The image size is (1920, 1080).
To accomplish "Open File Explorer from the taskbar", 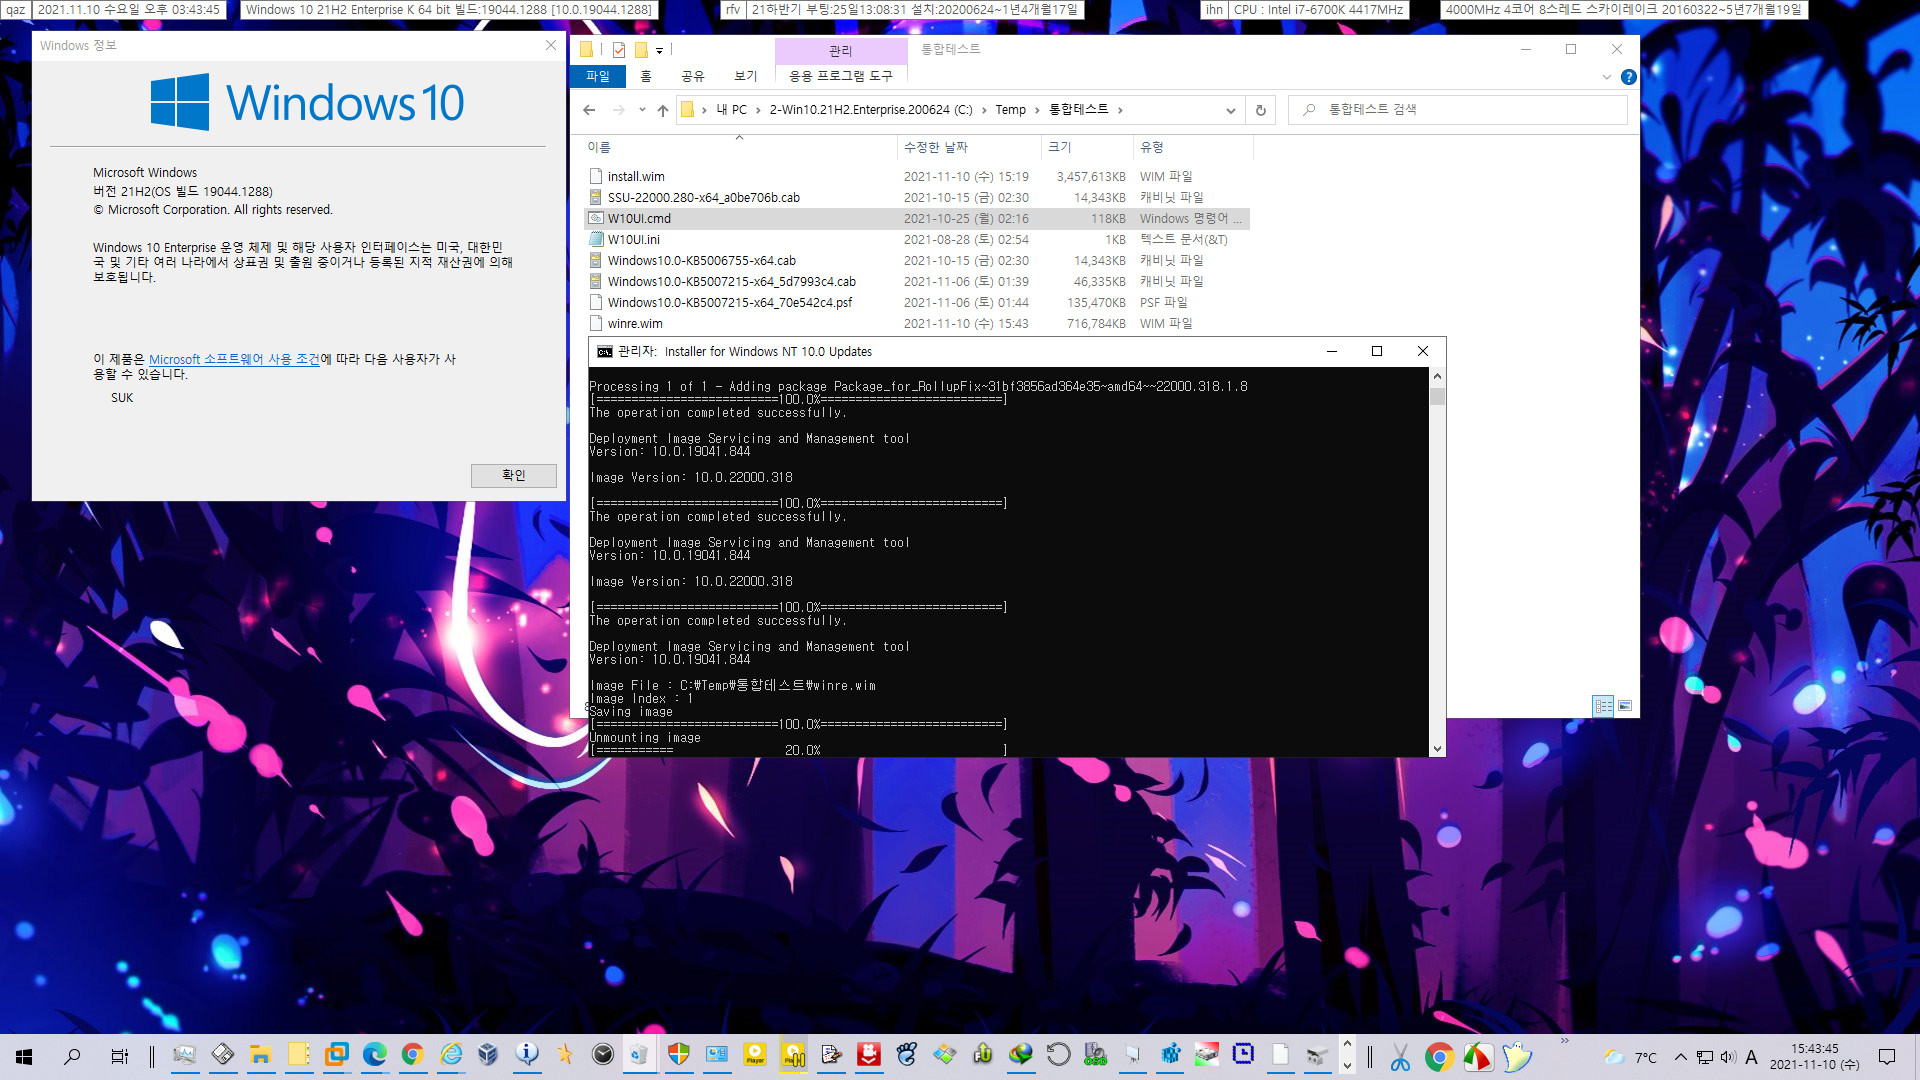I will (261, 1055).
